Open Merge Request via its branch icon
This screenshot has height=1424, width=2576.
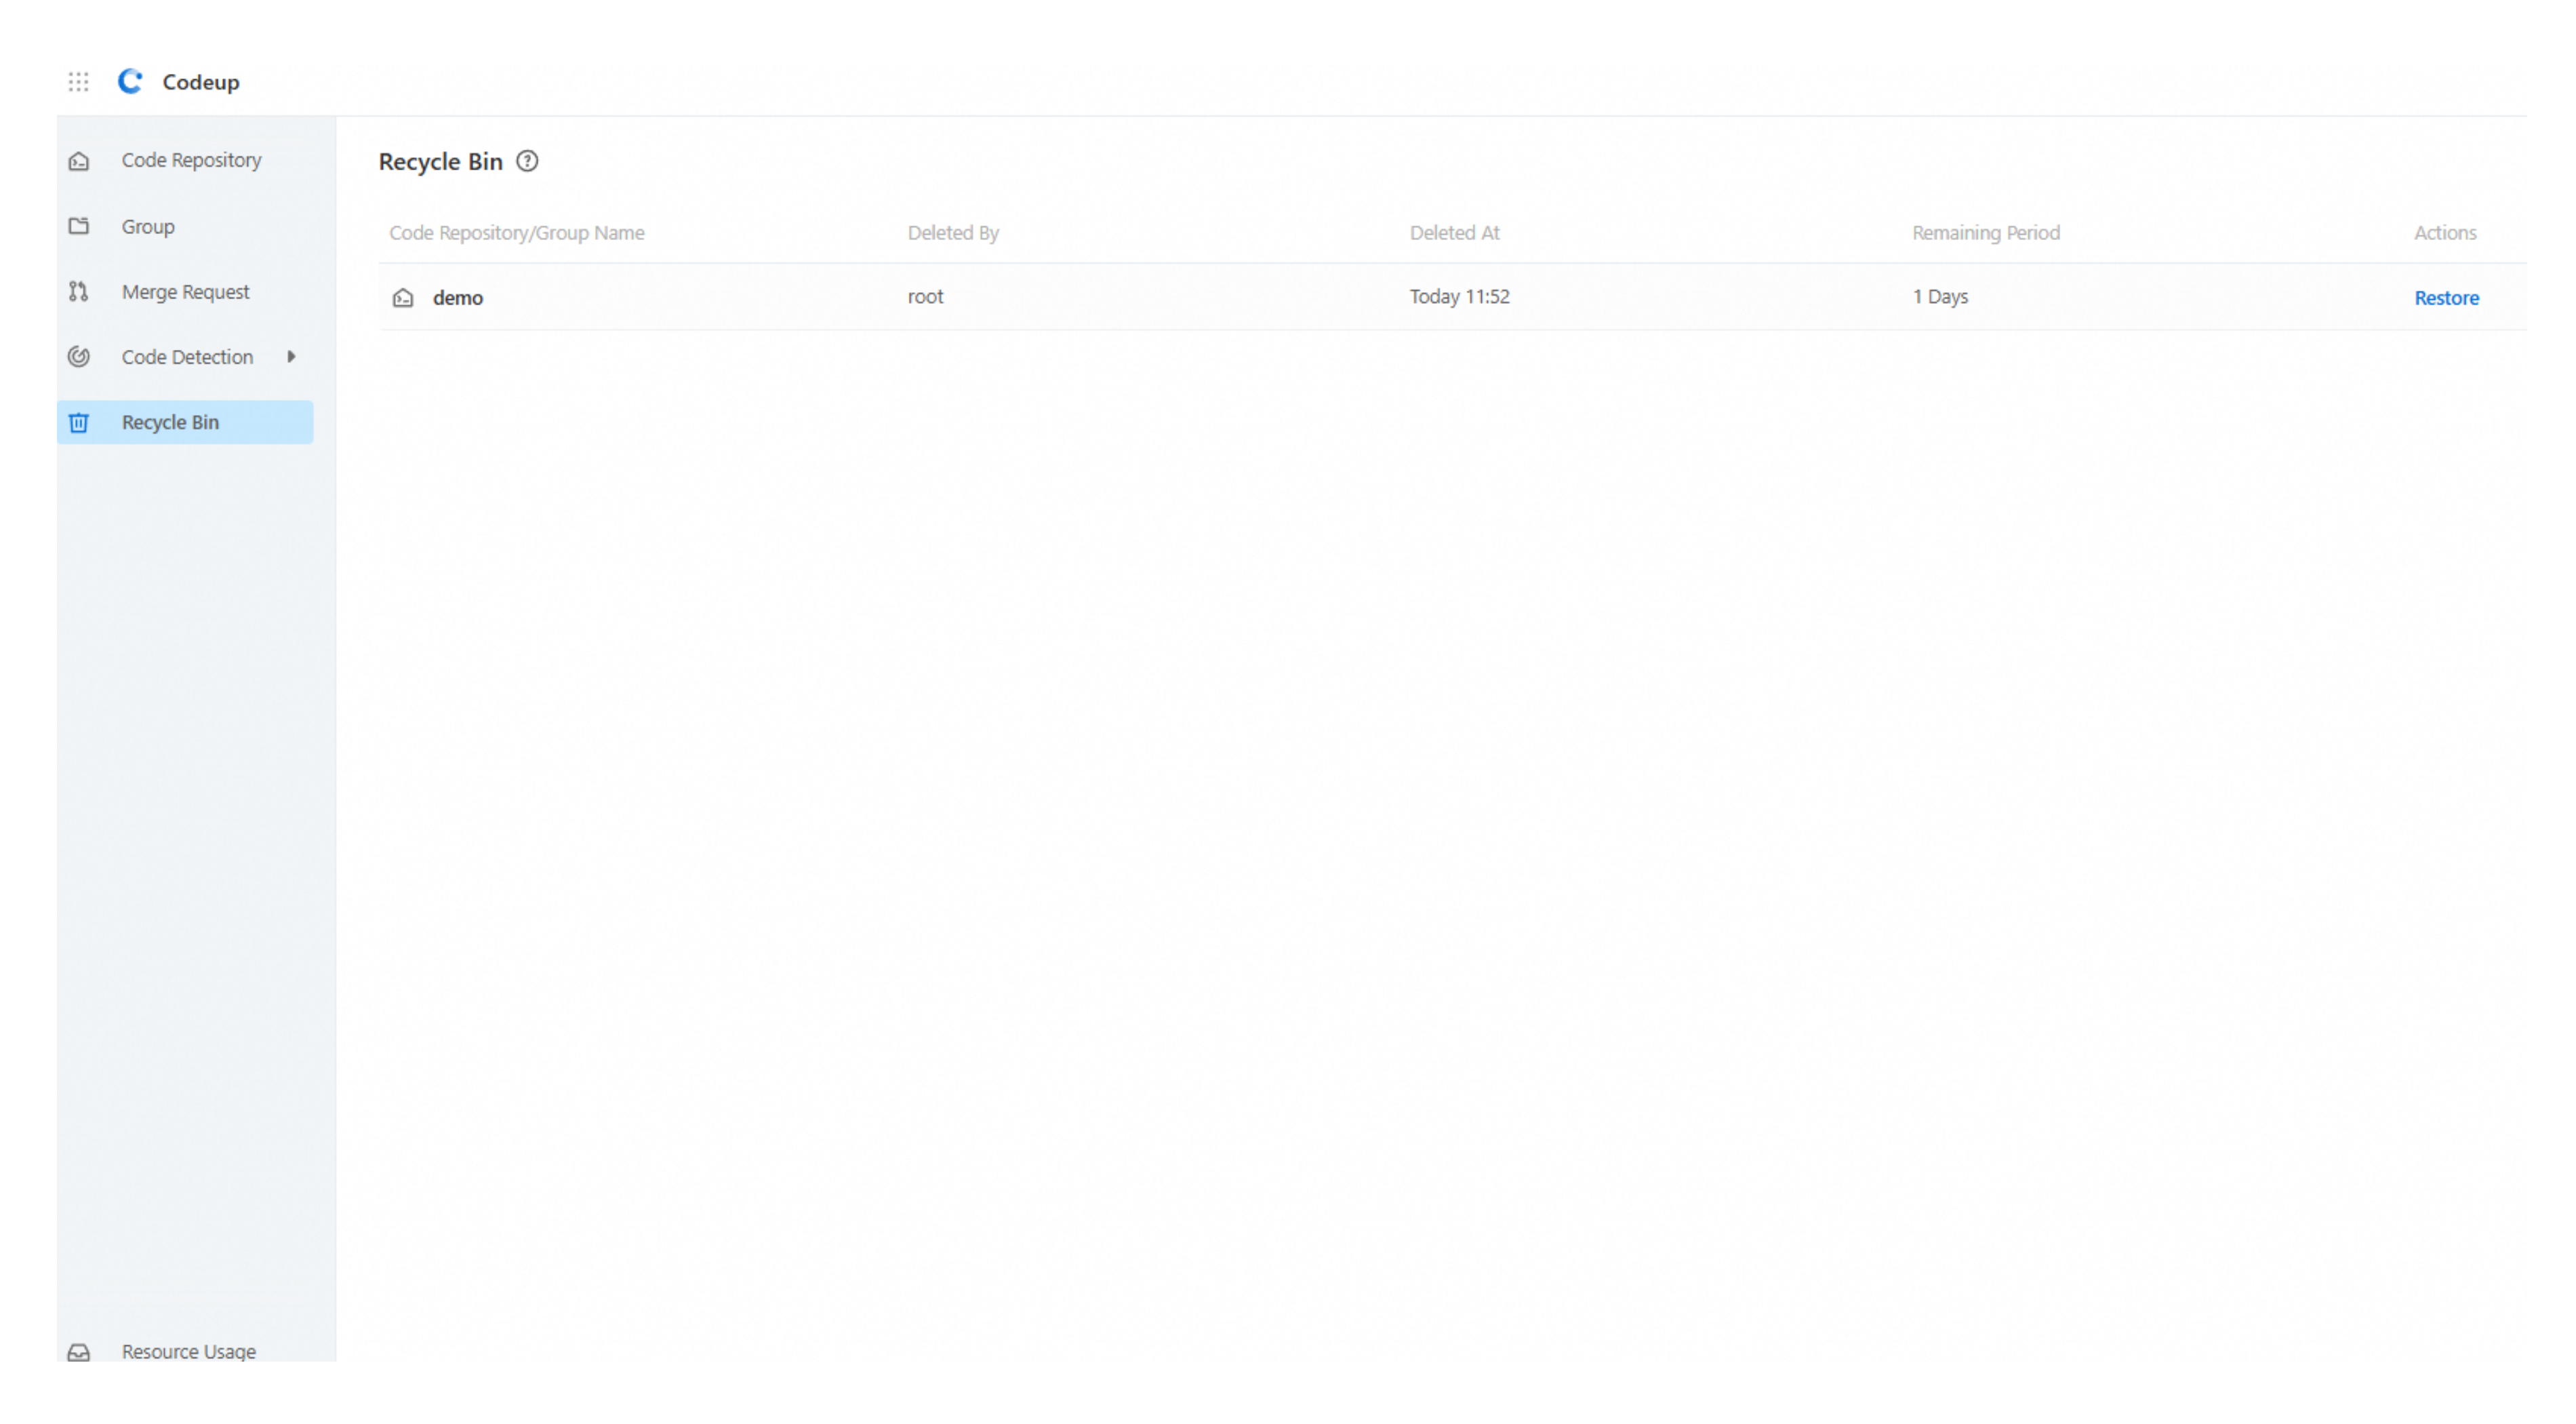point(79,291)
